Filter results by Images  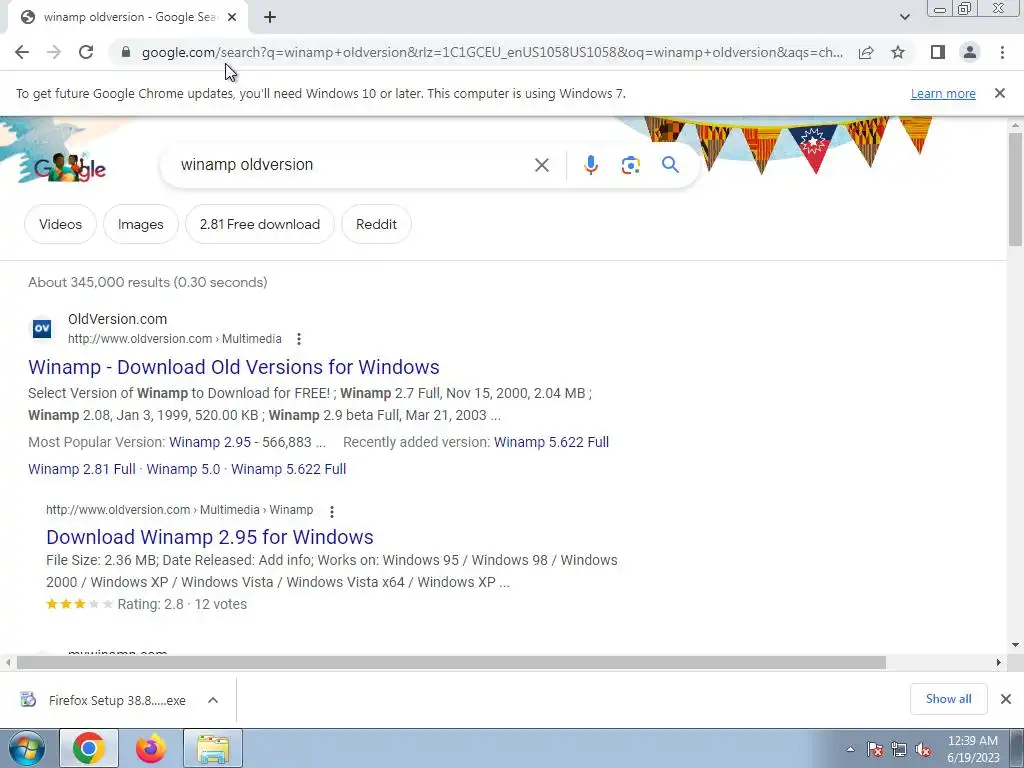coord(140,224)
